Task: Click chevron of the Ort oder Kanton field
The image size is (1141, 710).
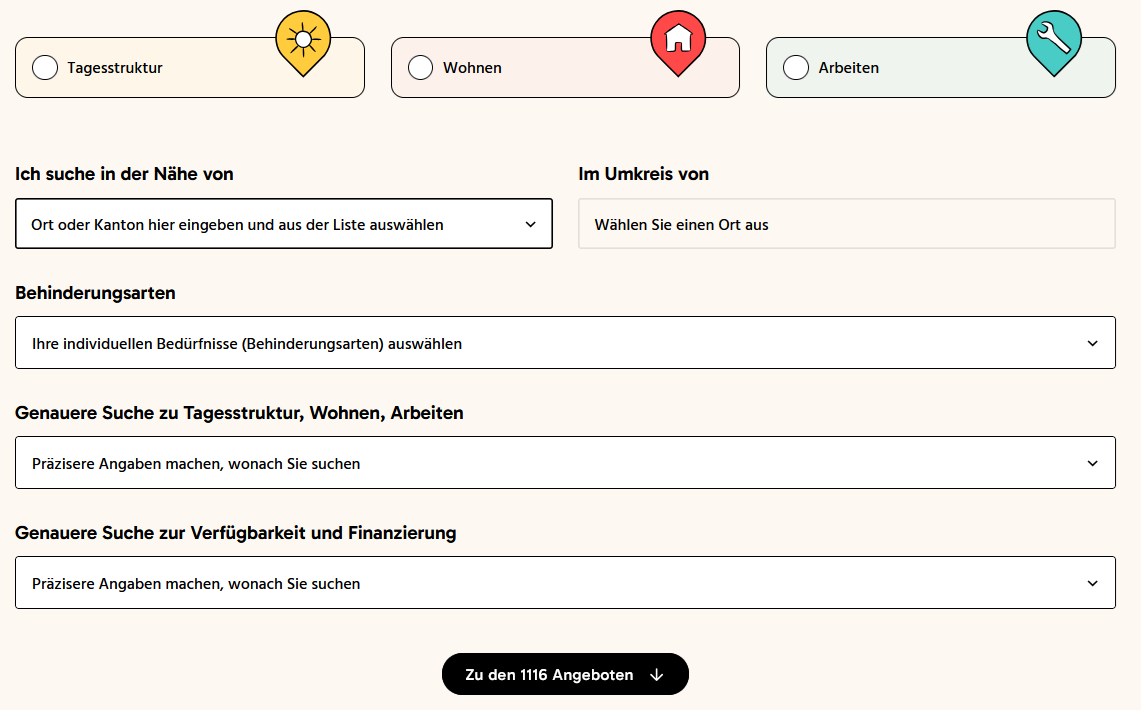Action: point(530,224)
